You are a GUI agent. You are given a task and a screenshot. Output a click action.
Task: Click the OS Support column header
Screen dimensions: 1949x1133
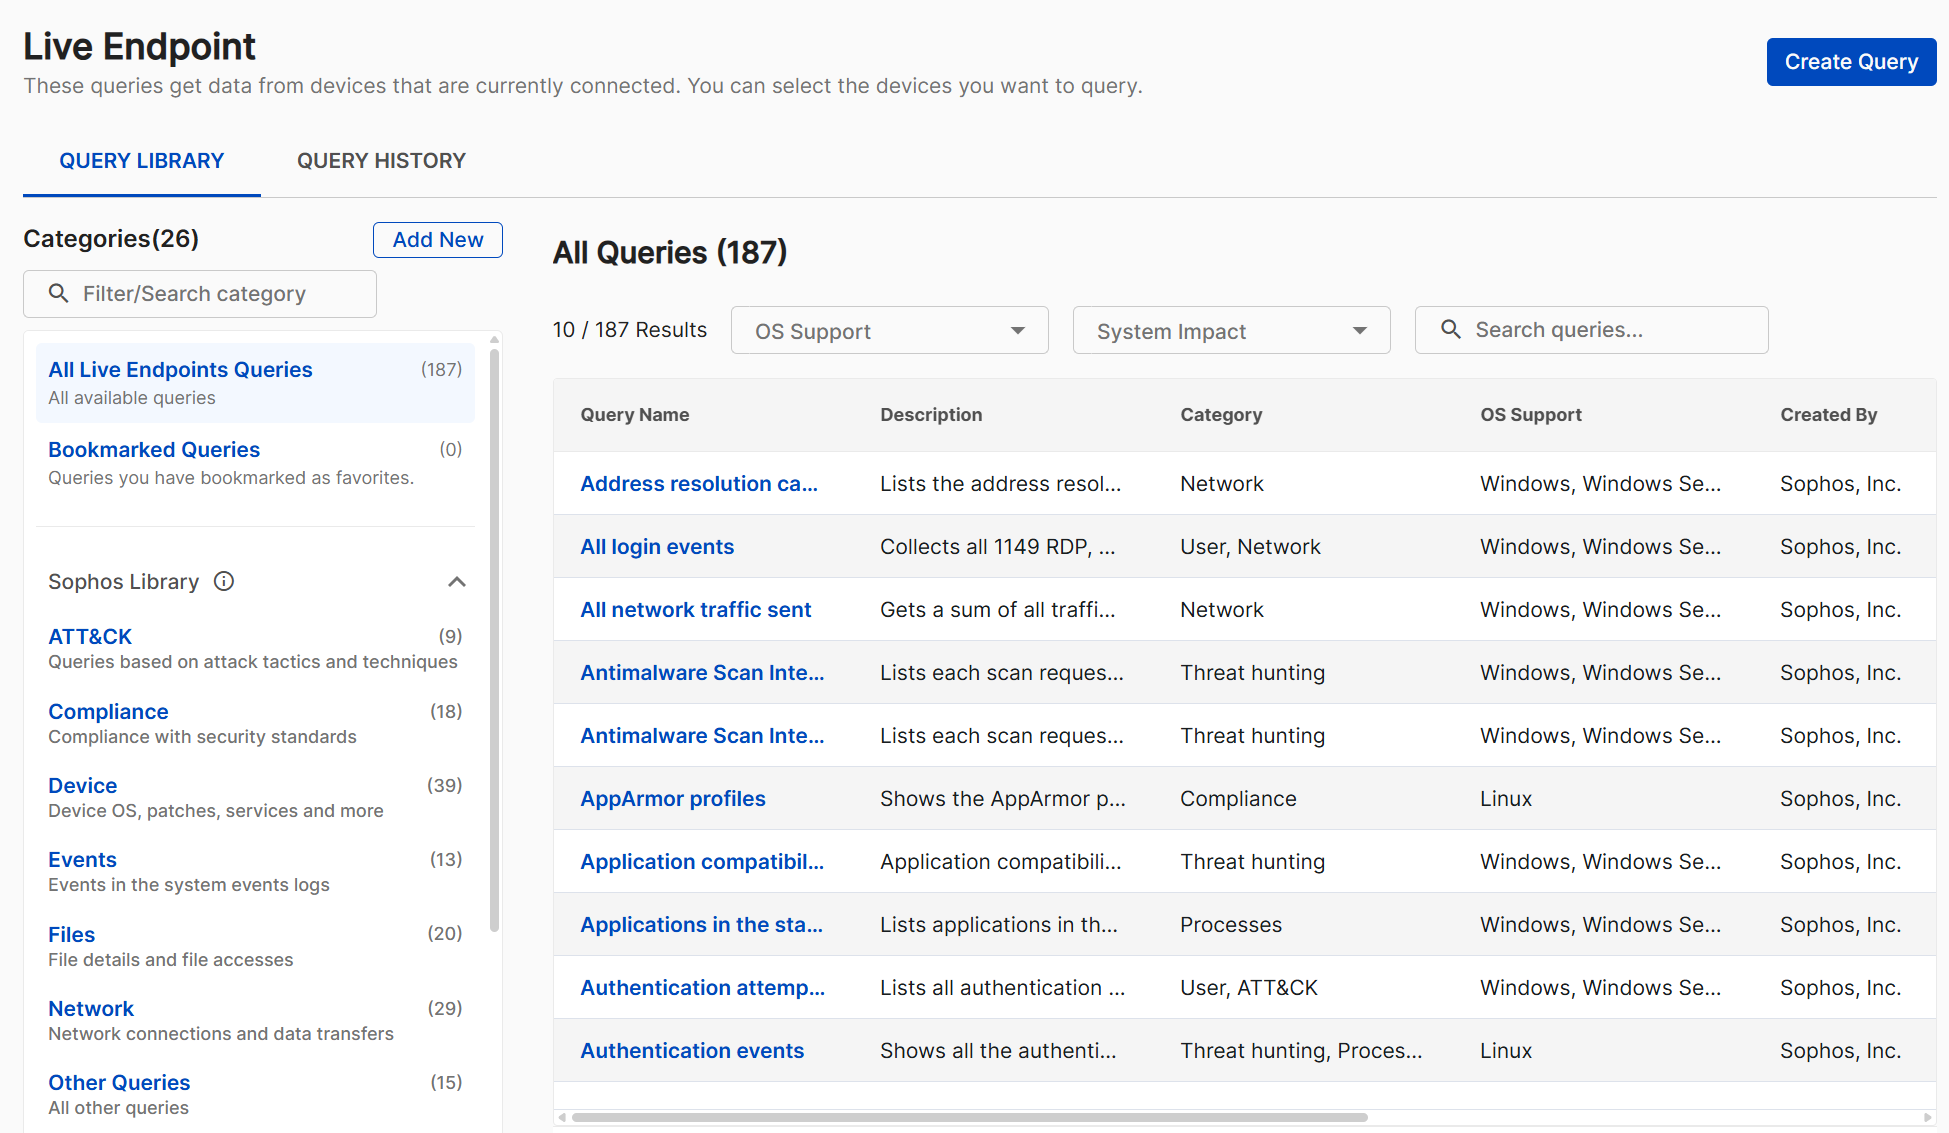(x=1531, y=415)
